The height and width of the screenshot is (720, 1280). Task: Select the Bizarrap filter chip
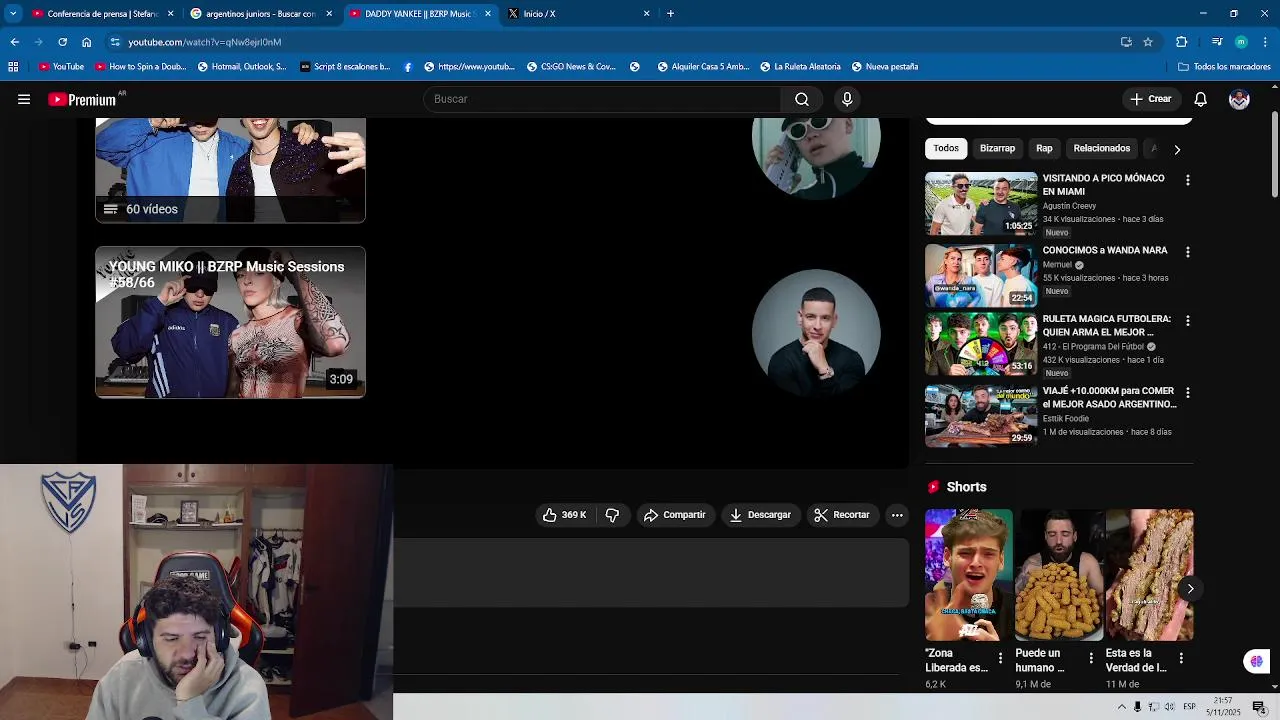point(997,148)
